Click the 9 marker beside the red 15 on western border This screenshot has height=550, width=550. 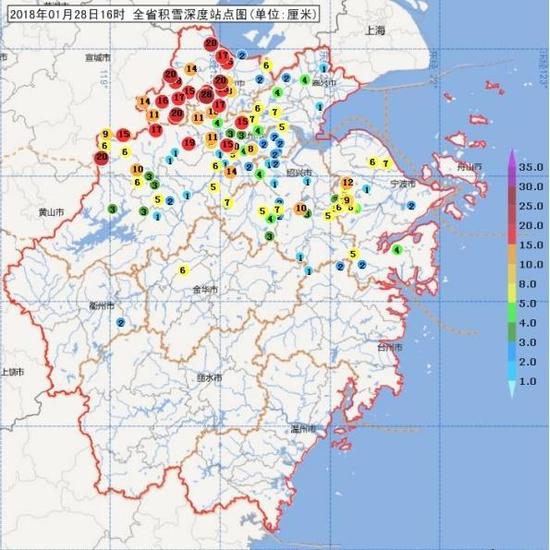(x=106, y=134)
